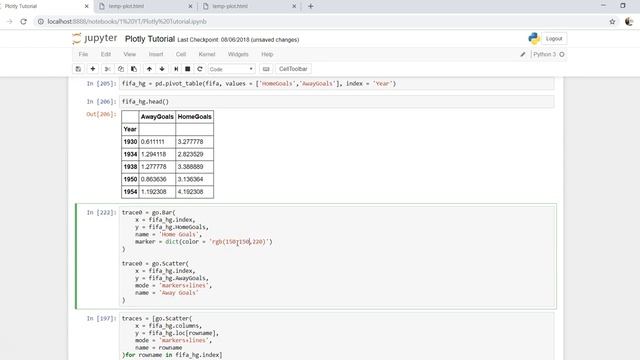Image resolution: width=640 pixels, height=360 pixels.
Task: Open the command palette keyboard icon
Action: (266, 69)
